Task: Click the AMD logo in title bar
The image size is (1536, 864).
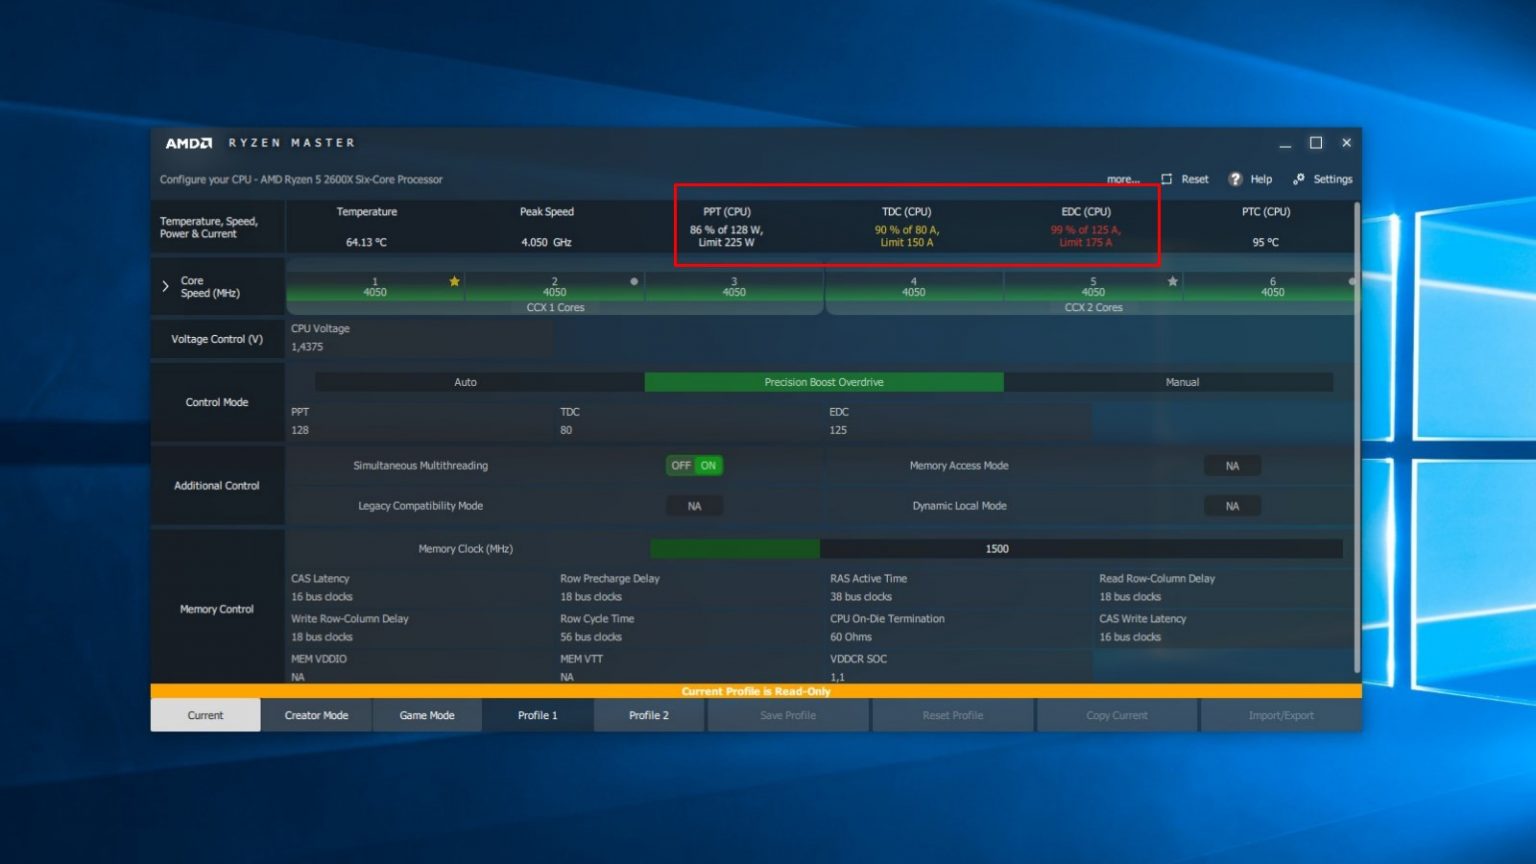Action: click(x=189, y=143)
